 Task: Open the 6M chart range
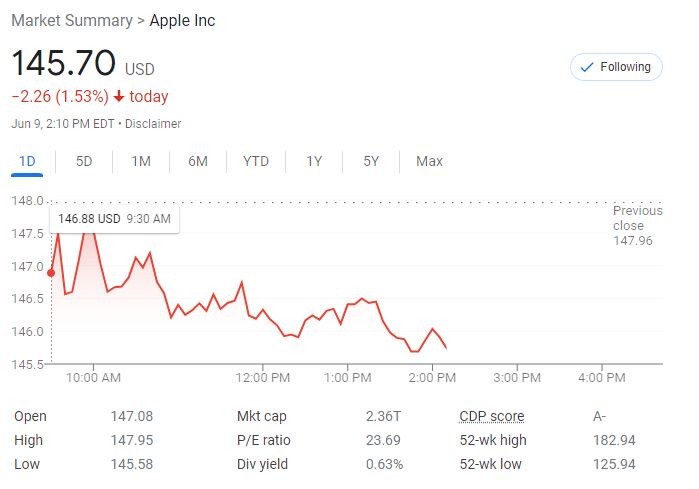197,161
